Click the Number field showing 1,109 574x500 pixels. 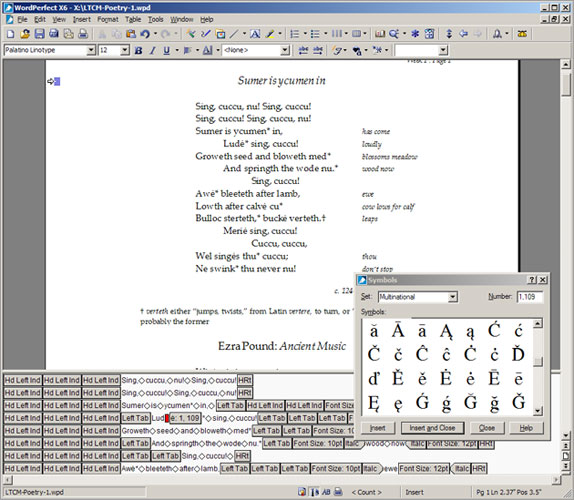pos(530,297)
